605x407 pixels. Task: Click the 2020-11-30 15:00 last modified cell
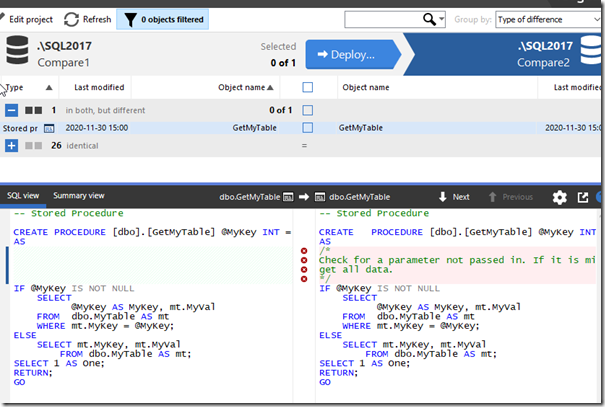coord(96,128)
